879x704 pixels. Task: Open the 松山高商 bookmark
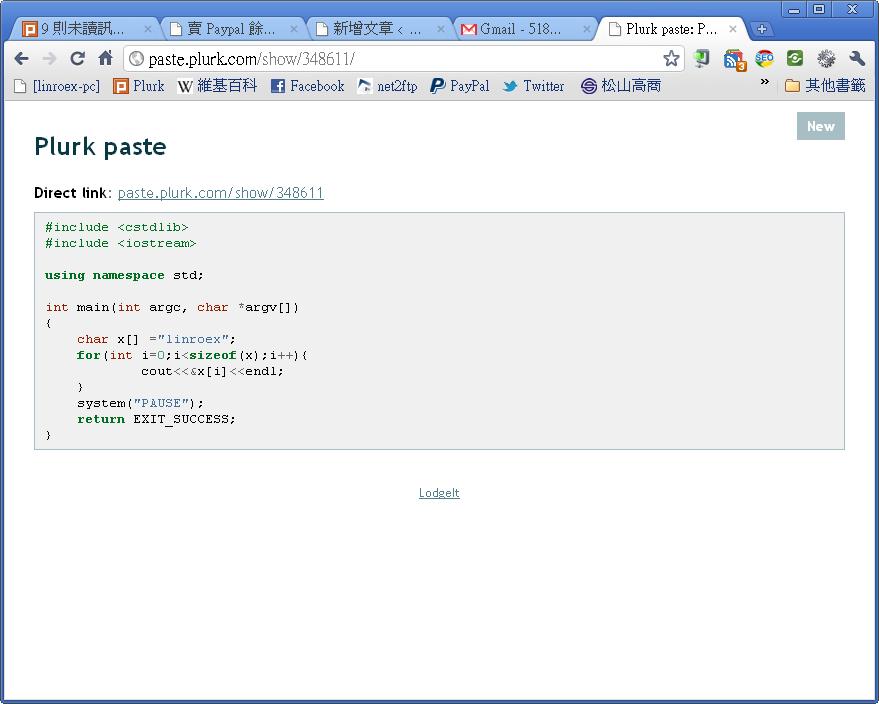point(621,86)
